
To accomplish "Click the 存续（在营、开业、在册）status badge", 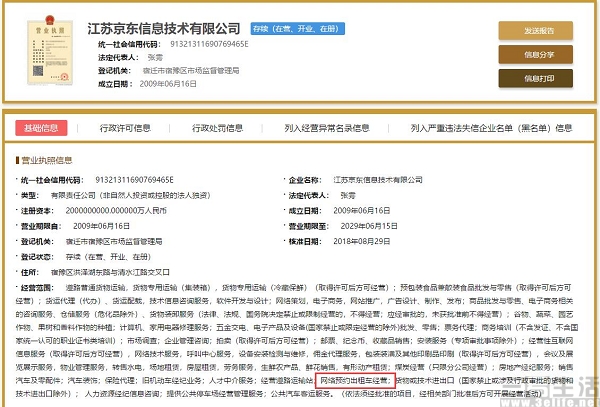I will coord(298,29).
